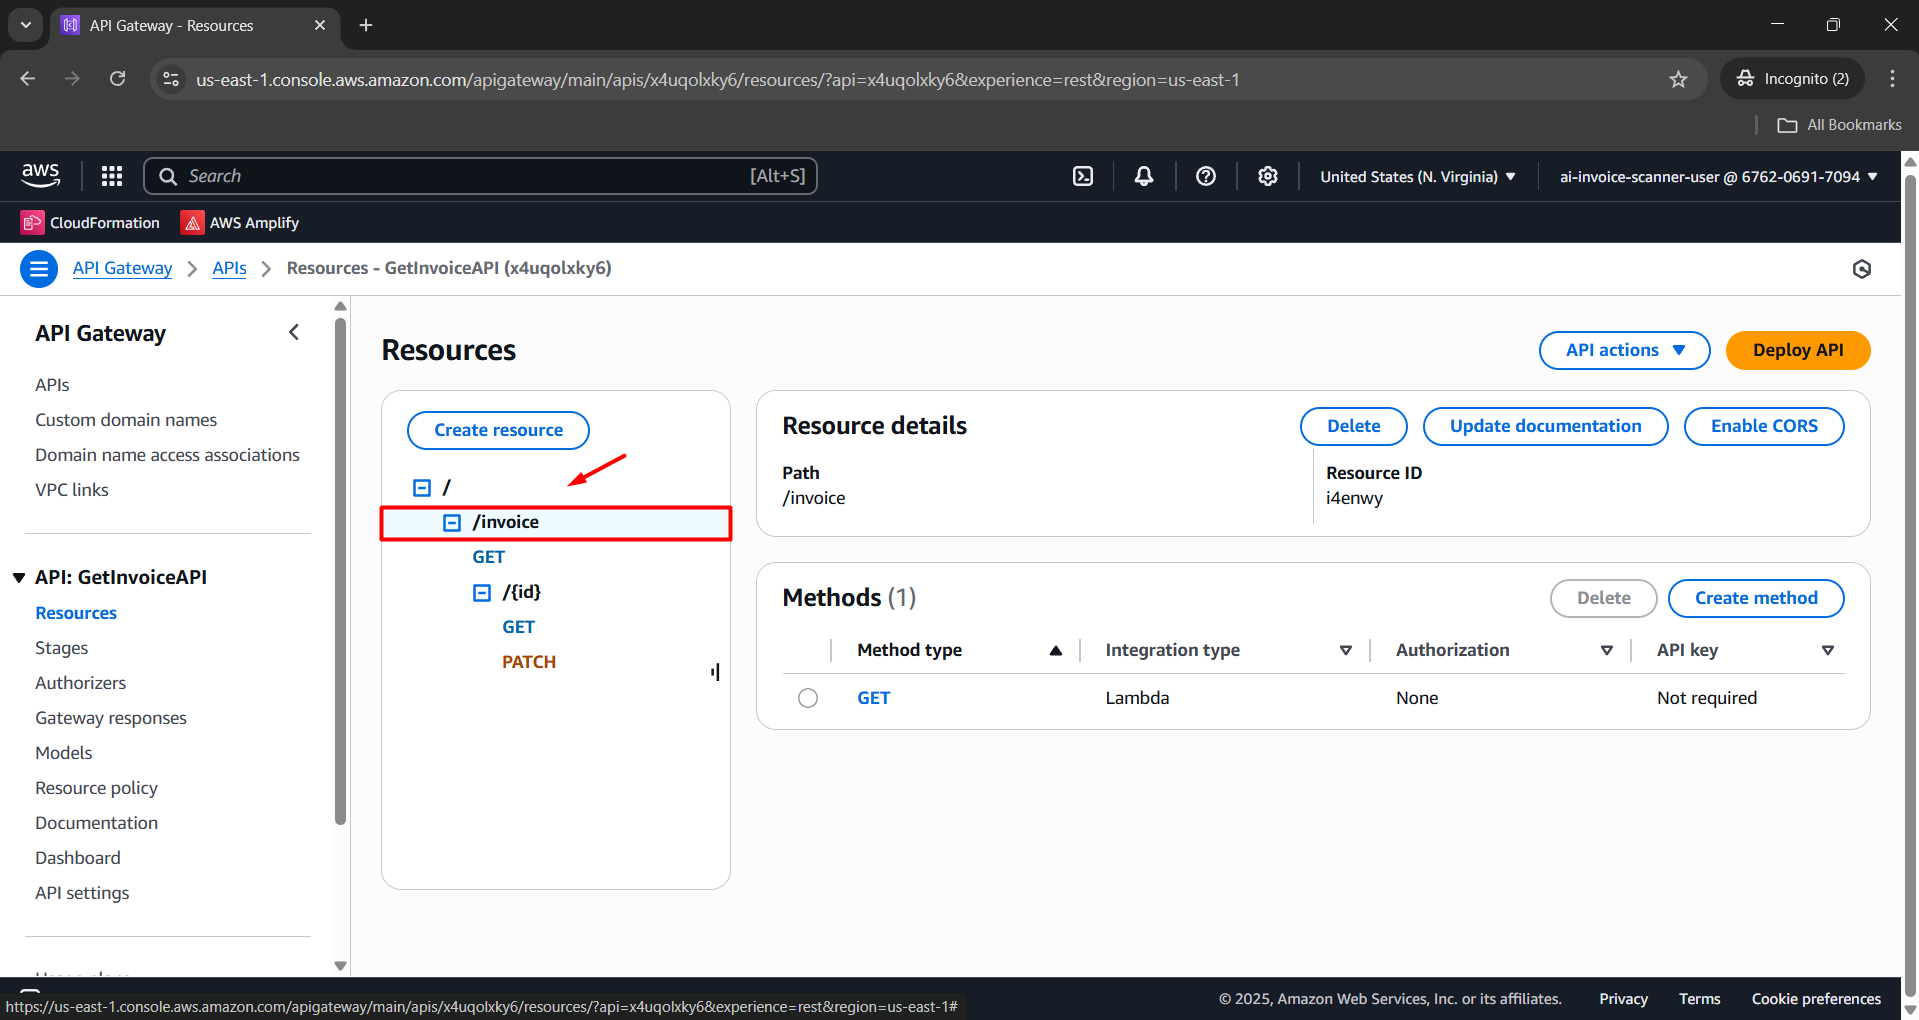The width and height of the screenshot is (1919, 1020).
Task: Open the AWS services grid menu
Action: (112, 176)
